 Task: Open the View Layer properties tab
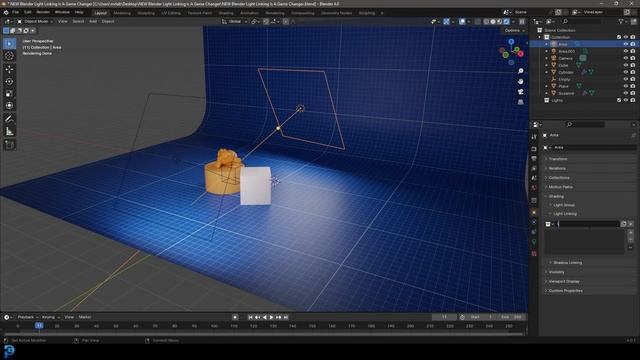click(534, 168)
